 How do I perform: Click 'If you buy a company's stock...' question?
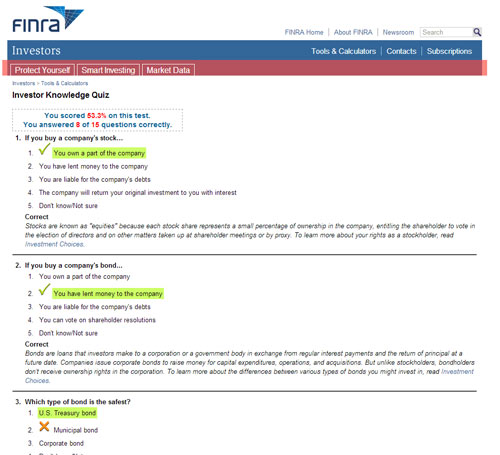click(74, 138)
